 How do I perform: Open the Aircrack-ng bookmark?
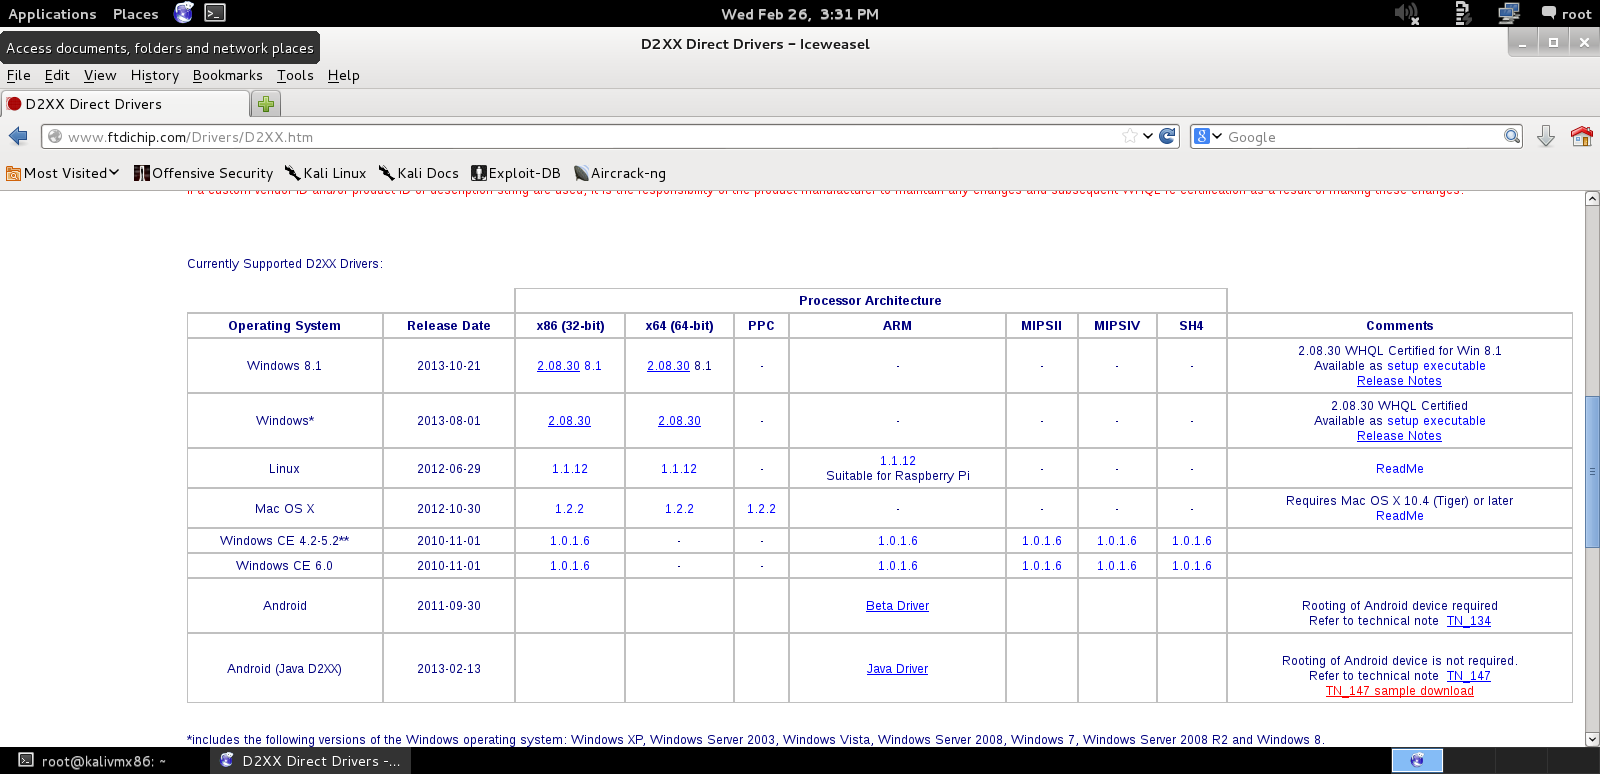(x=620, y=173)
